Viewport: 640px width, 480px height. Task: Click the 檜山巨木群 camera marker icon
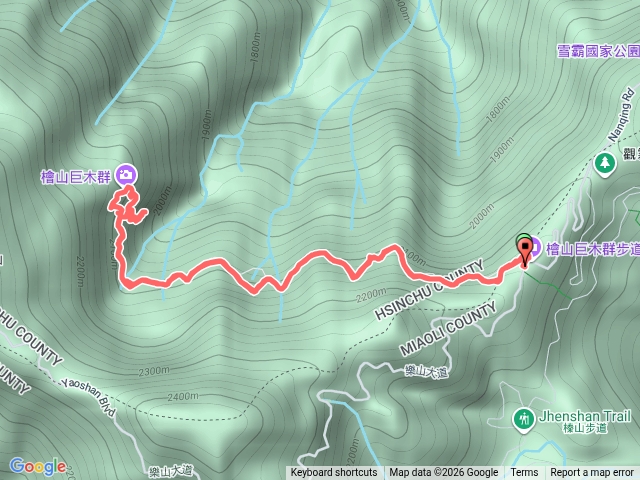click(126, 175)
